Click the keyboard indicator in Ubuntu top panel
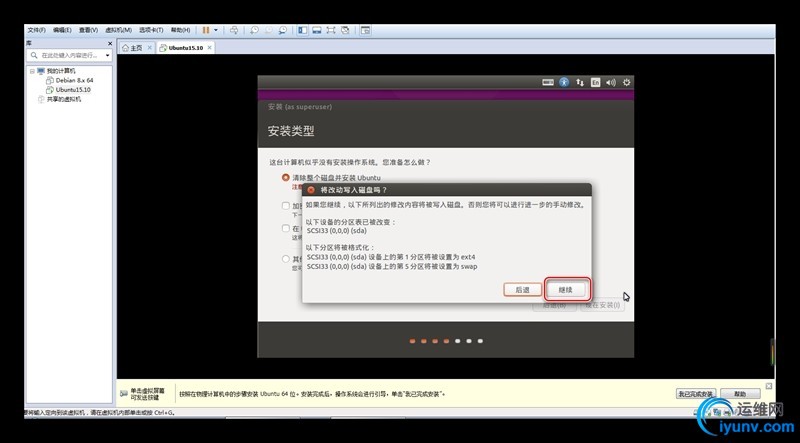The height and width of the screenshot is (443, 800). coord(548,82)
